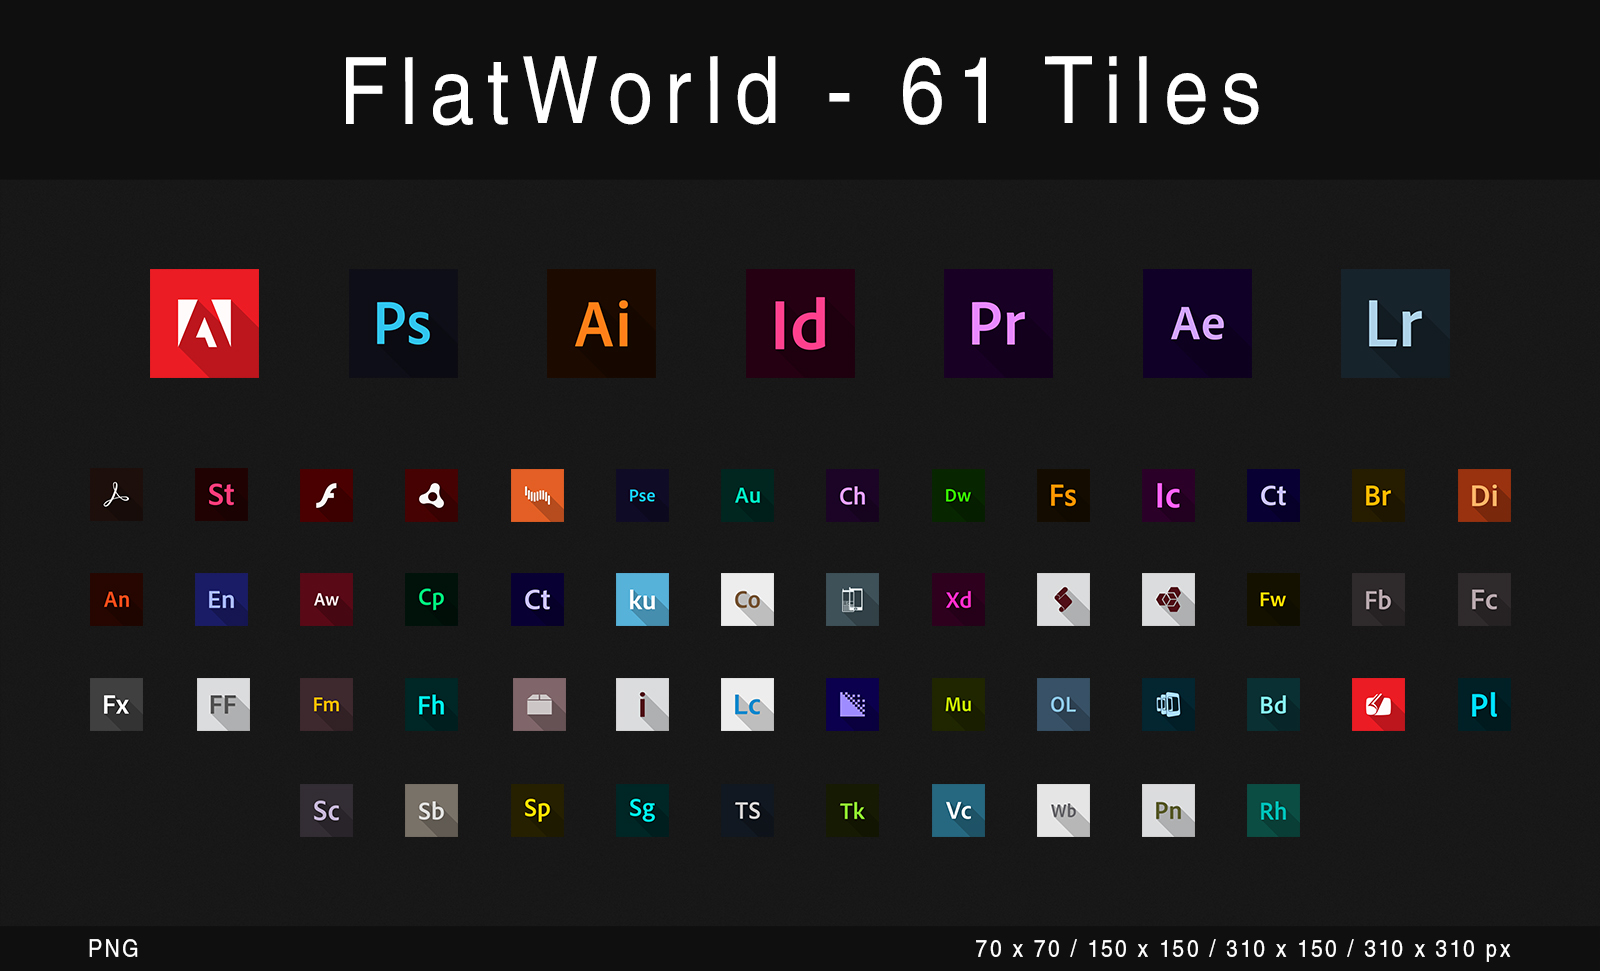
Task: Click the Version Cue Vc tile
Action: pos(957,810)
